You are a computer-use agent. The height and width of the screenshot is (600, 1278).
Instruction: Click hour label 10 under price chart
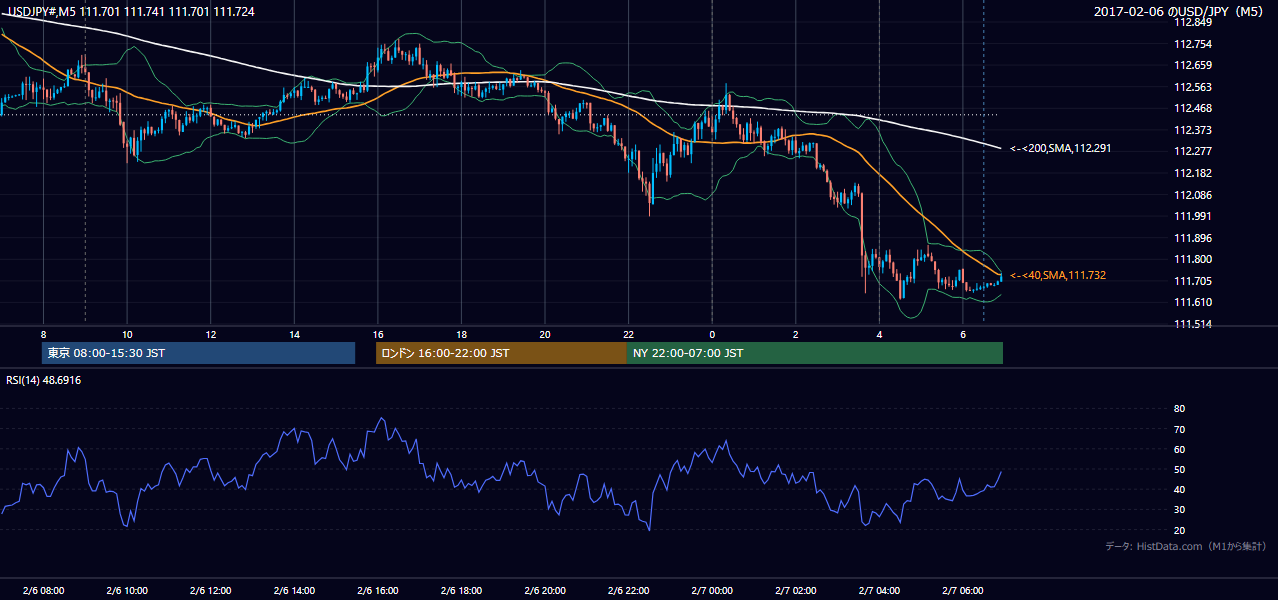pos(127,334)
